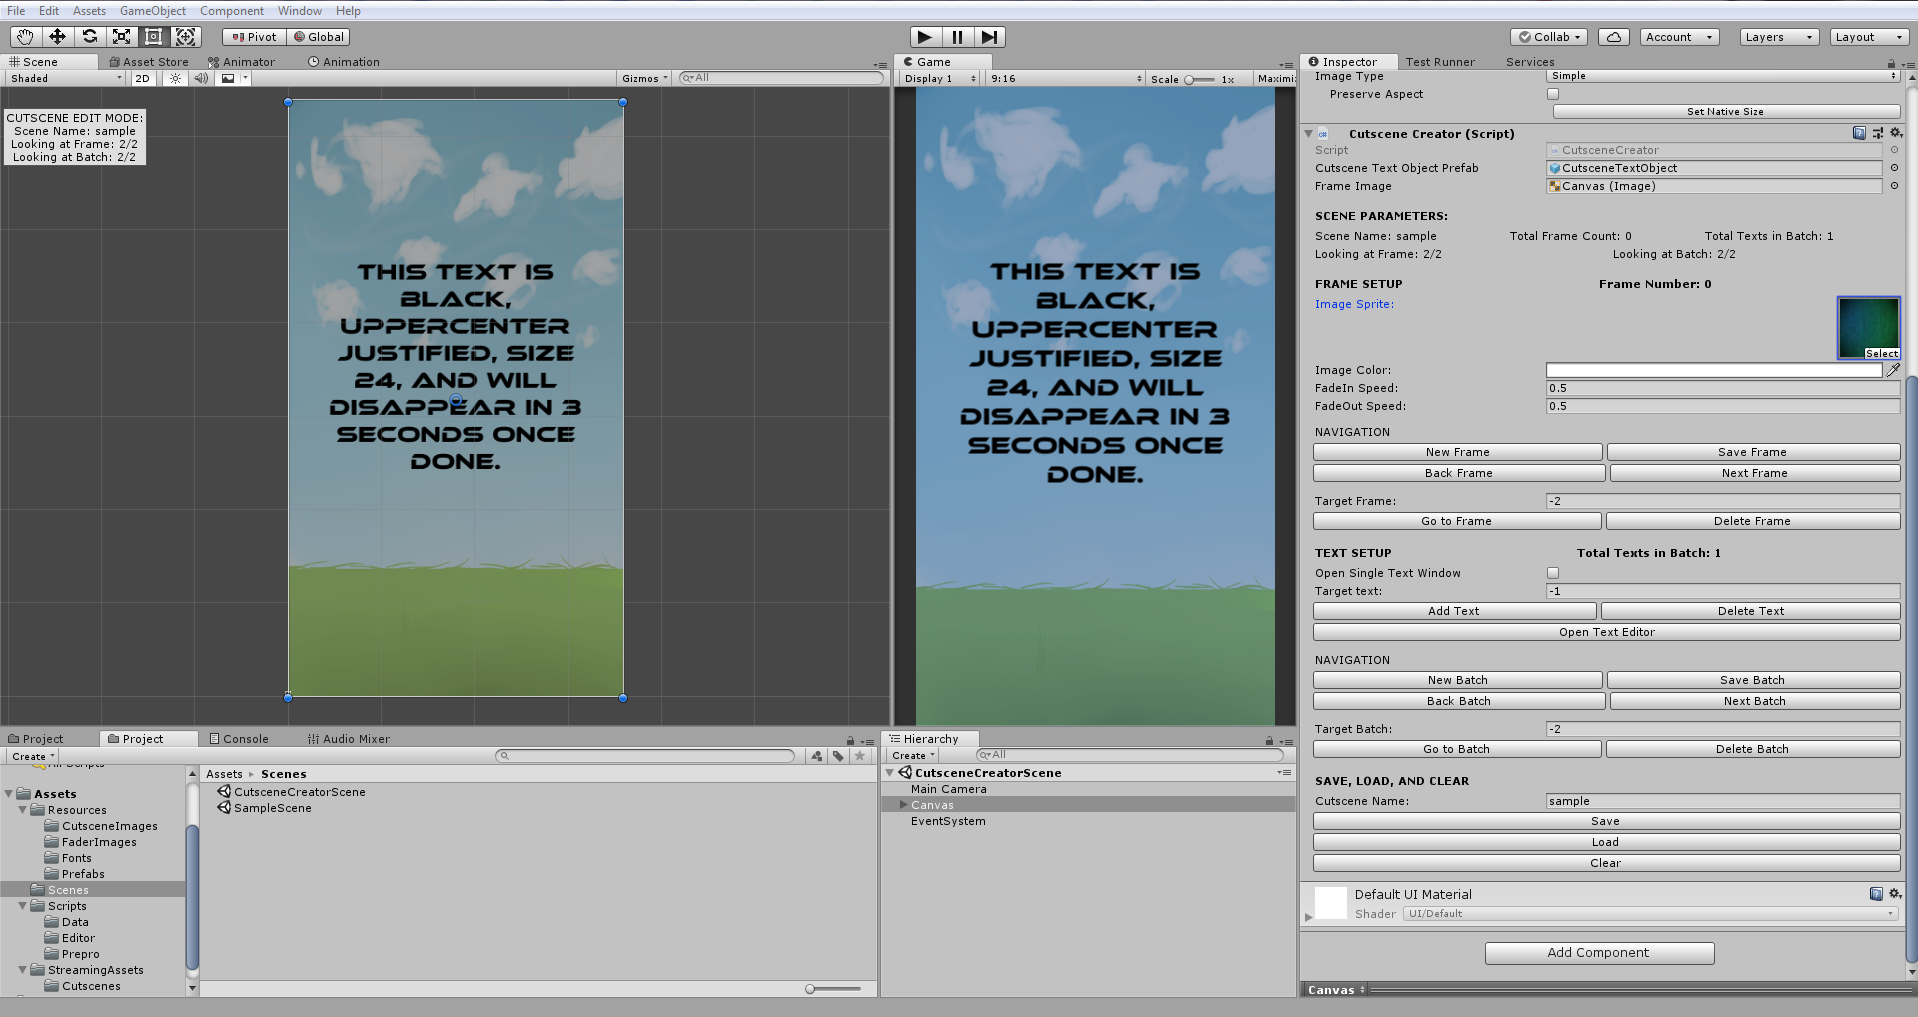Click Open Text Editor button
1918x1017 pixels.
[1606, 632]
